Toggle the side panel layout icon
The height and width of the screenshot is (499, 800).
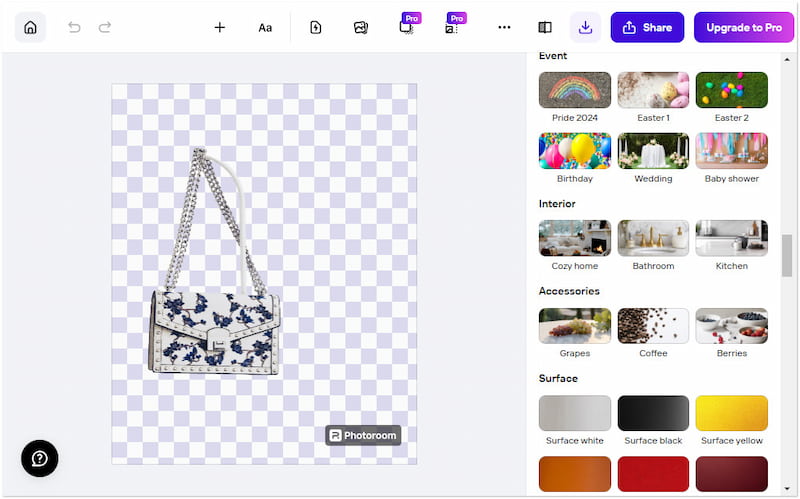tap(545, 27)
